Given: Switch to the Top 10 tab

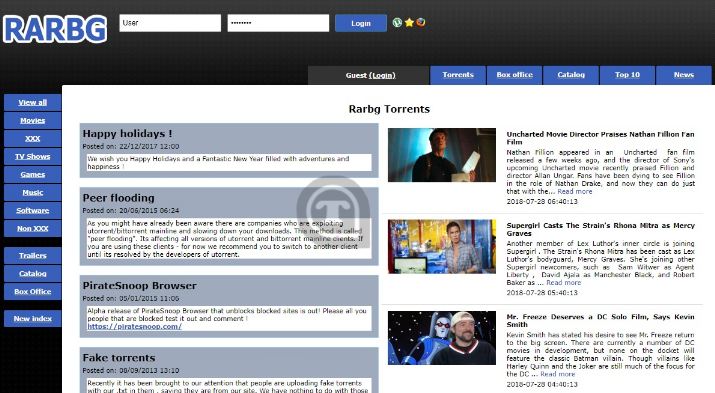Looking at the screenshot, I should coord(627,75).
